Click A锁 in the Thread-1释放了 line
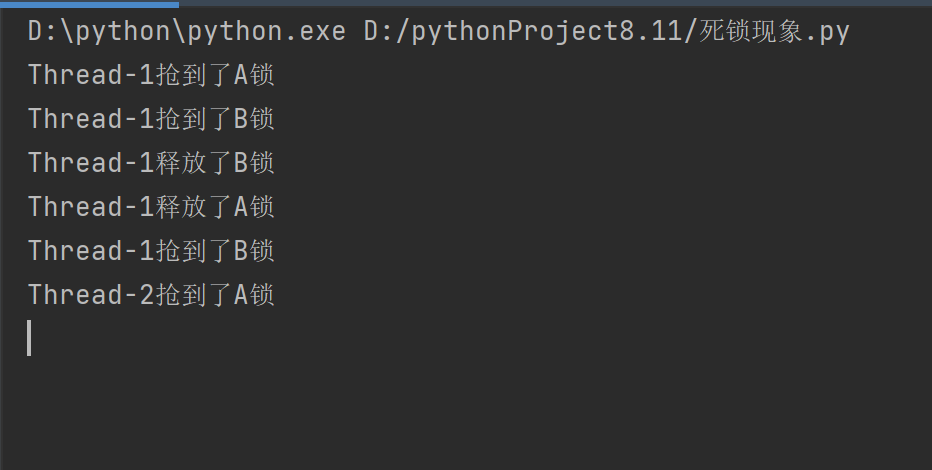Viewport: 932px width, 470px height. (254, 207)
